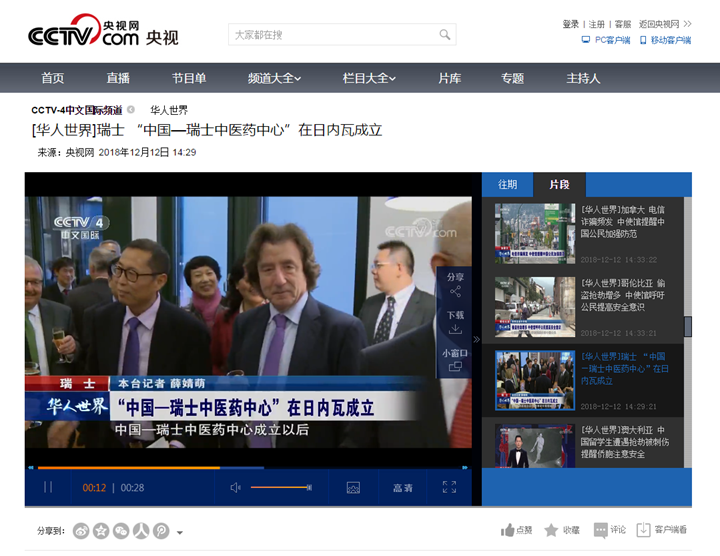Open 主持人 in the navigation bar

(583, 78)
